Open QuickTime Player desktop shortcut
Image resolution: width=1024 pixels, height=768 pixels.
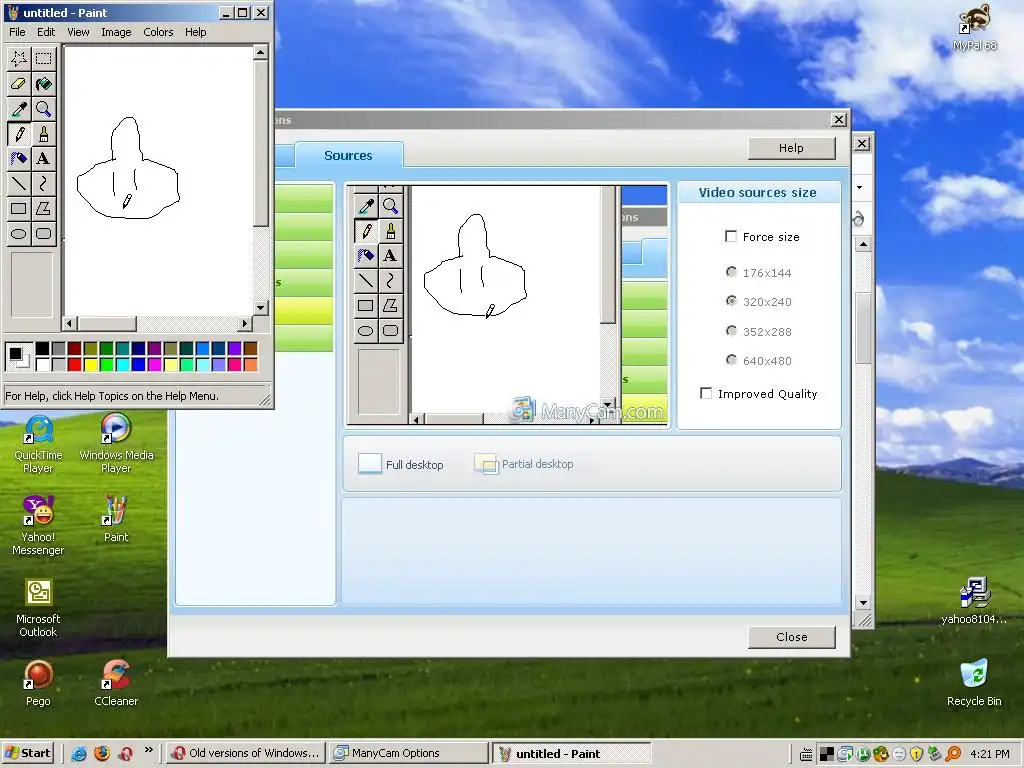pyautogui.click(x=38, y=444)
